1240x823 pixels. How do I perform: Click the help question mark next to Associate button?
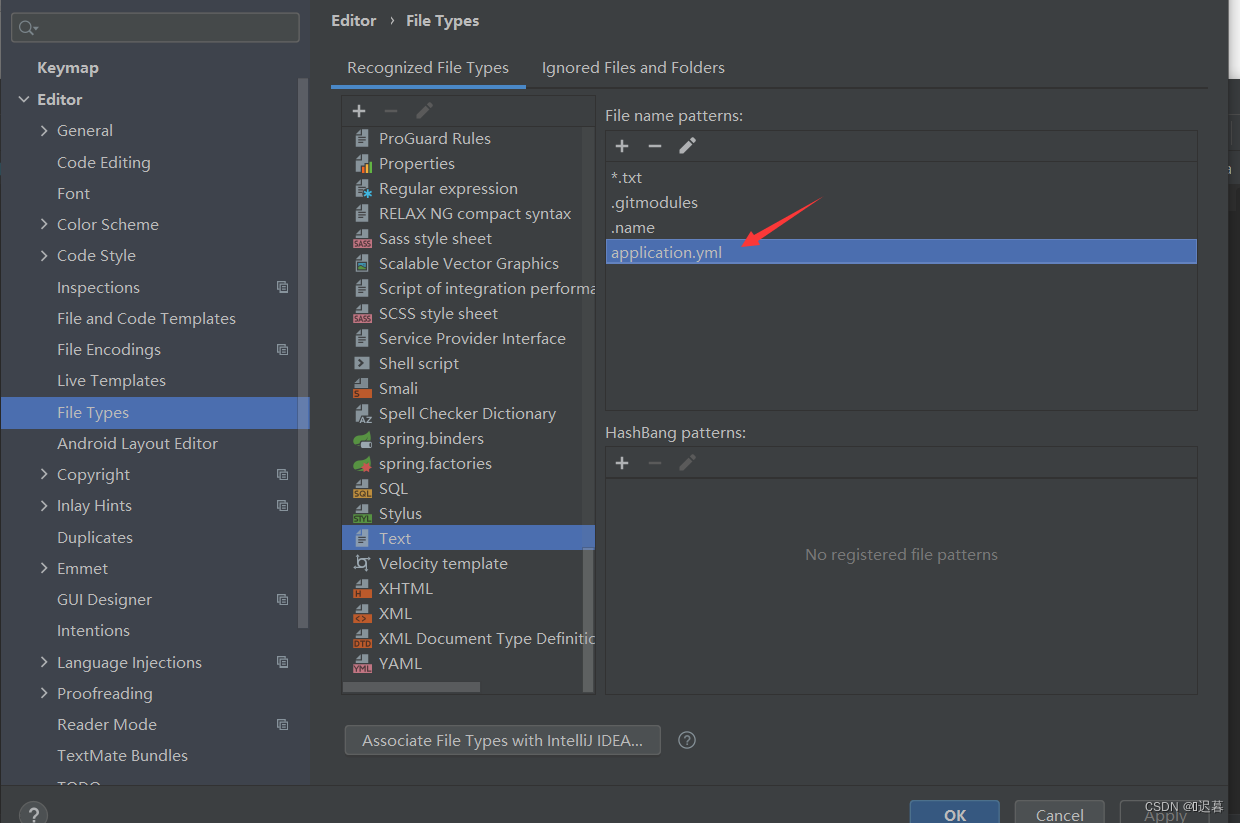686,740
